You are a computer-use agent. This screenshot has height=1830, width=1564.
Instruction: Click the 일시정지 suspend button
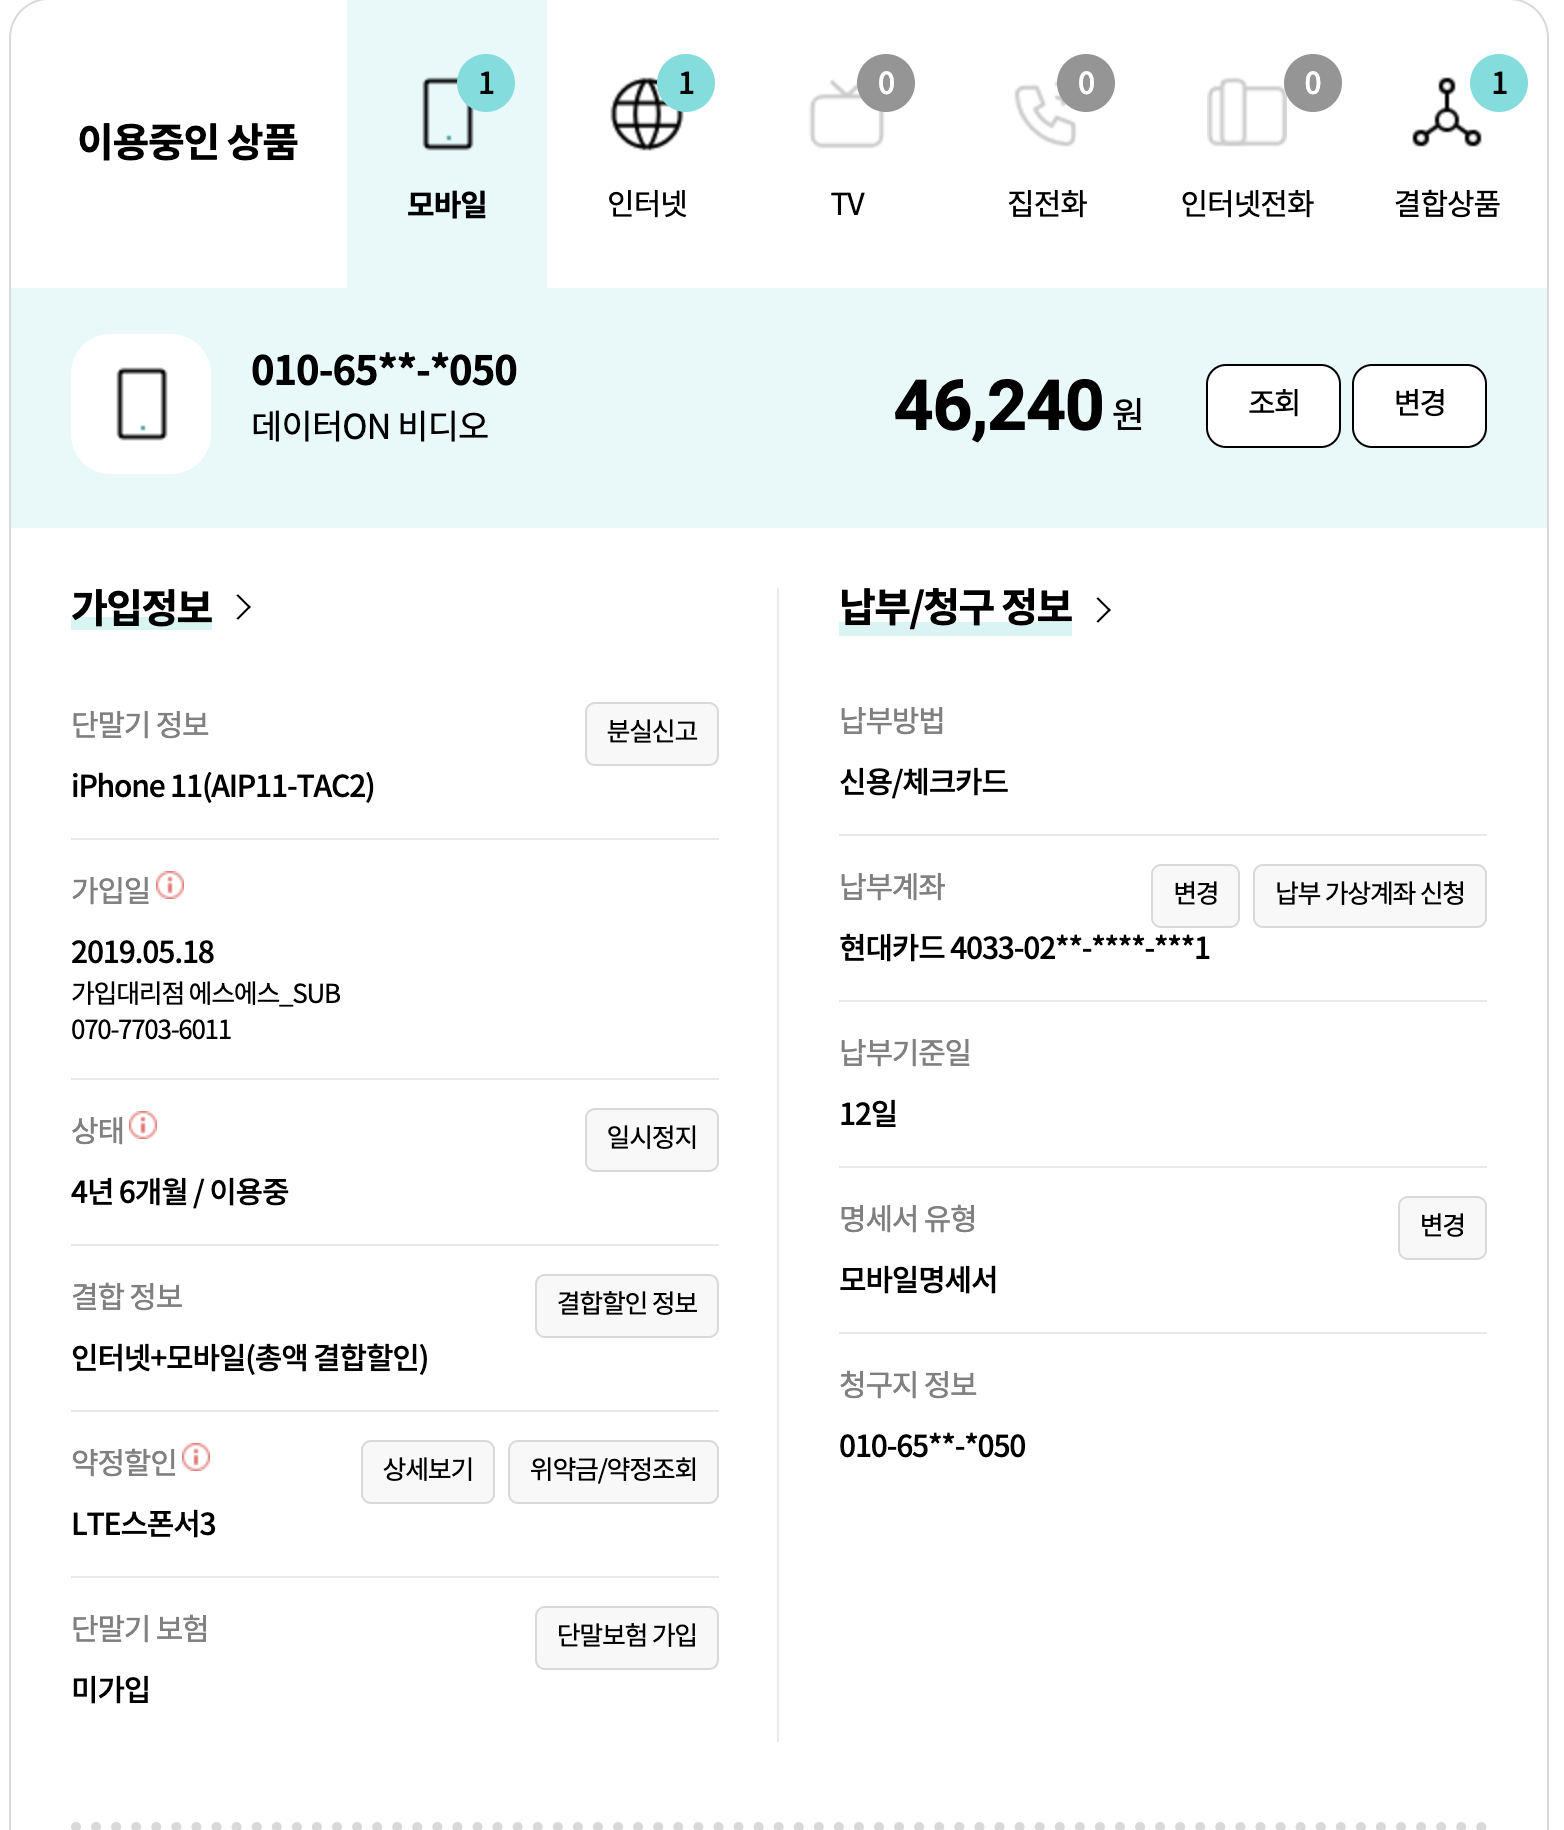click(651, 1140)
